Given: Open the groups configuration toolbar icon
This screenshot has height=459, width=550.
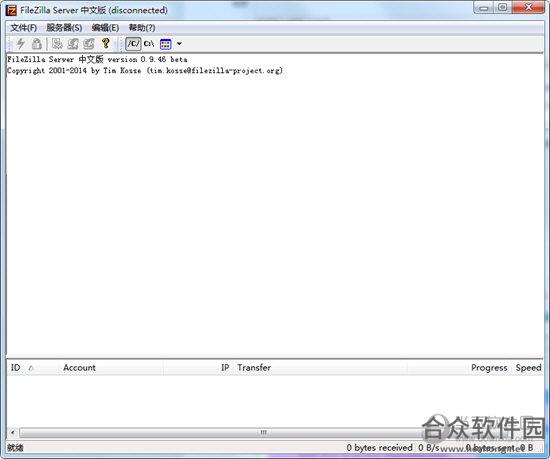Looking at the screenshot, I should [x=89, y=44].
